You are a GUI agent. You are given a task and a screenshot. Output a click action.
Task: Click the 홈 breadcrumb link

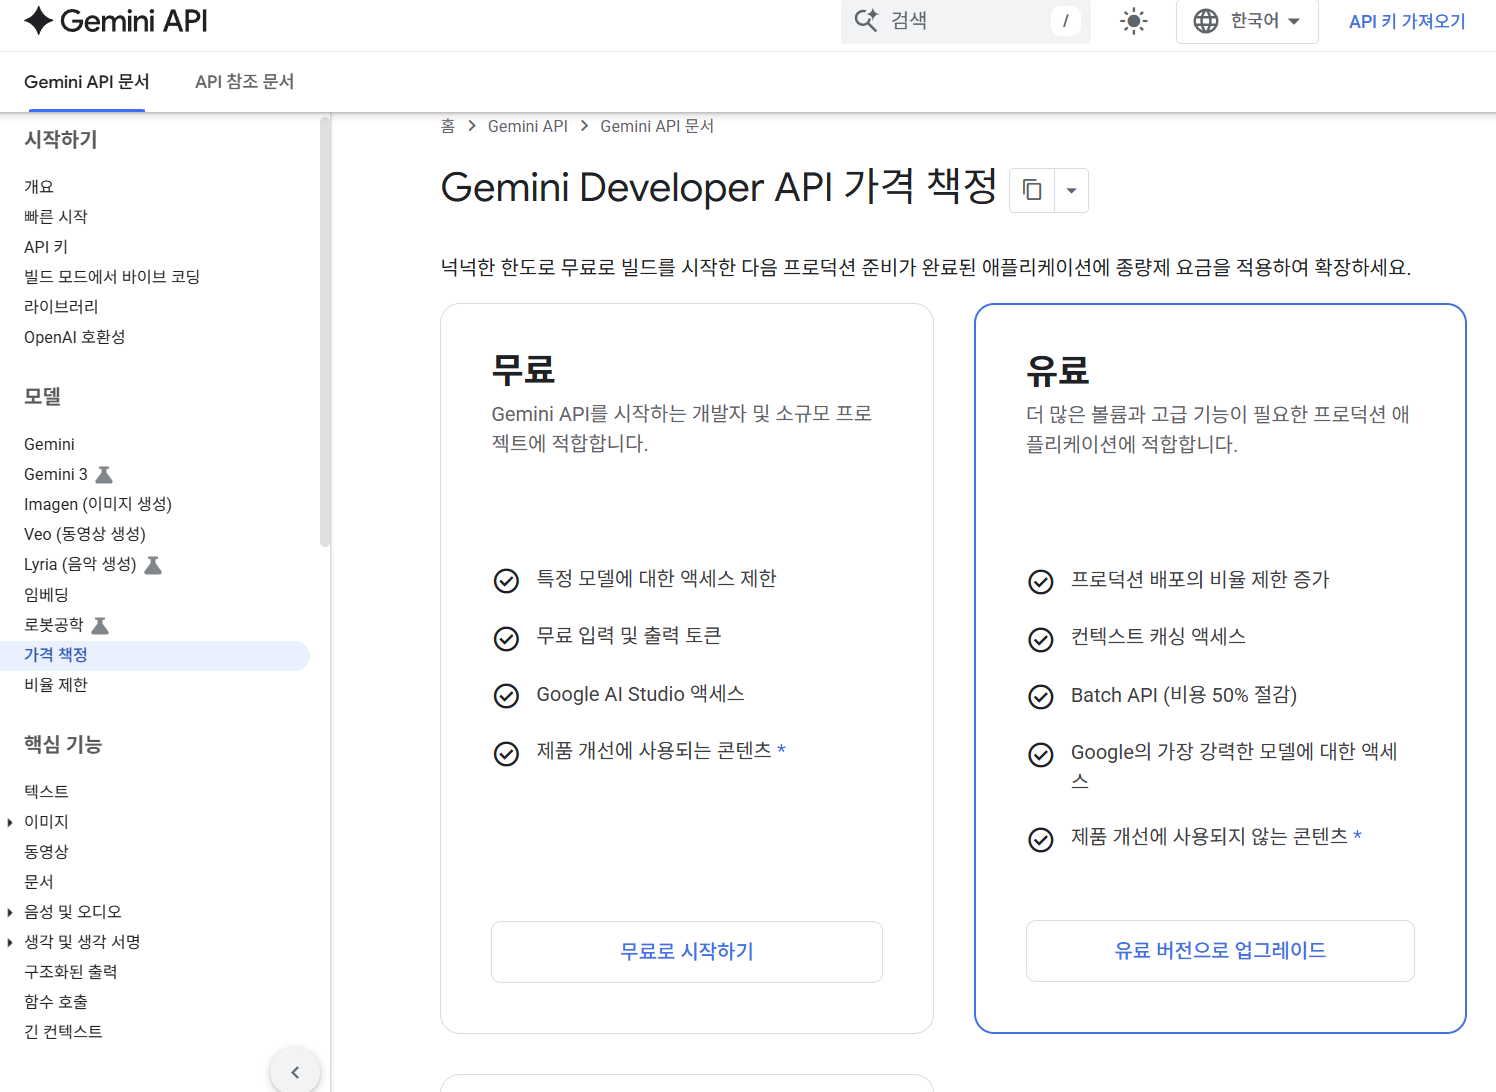[x=448, y=126]
